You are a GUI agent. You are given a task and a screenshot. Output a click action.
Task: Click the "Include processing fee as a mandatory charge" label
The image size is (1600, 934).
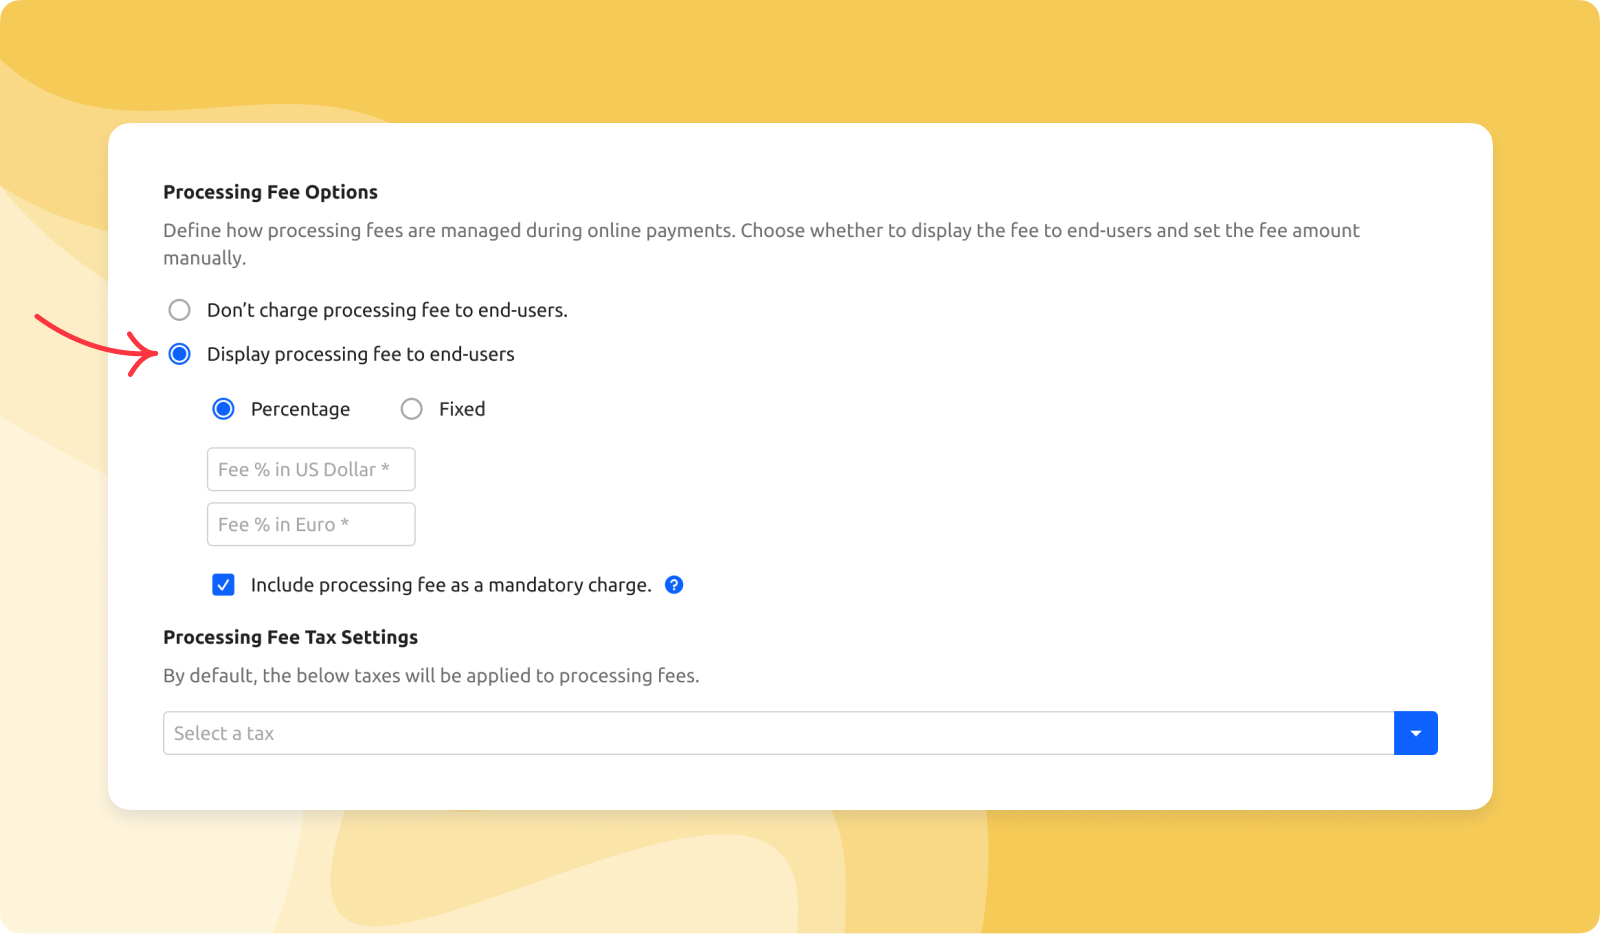click(x=450, y=585)
